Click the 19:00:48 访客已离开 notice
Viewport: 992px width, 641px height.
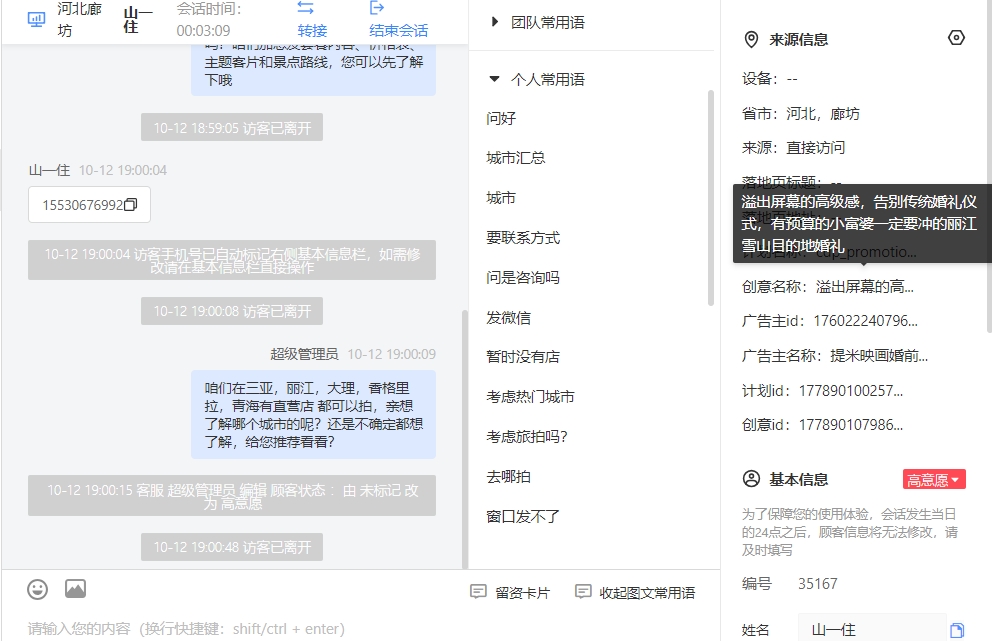(232, 547)
